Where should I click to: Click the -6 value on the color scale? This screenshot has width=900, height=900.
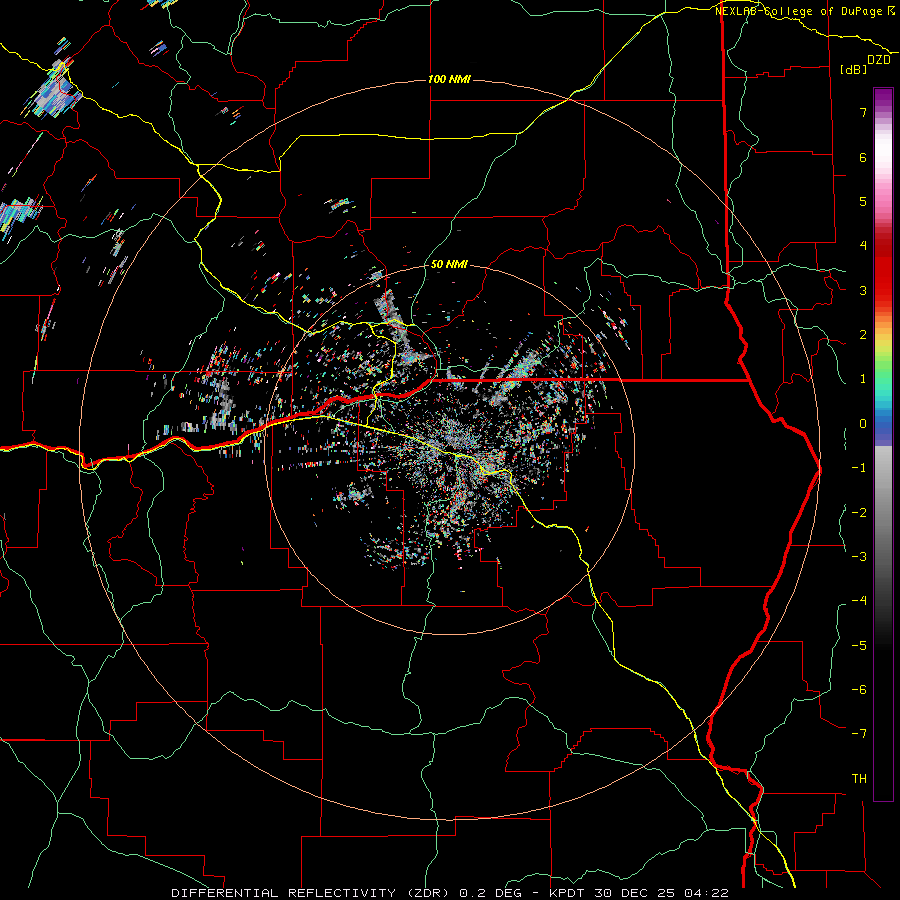tap(859, 690)
